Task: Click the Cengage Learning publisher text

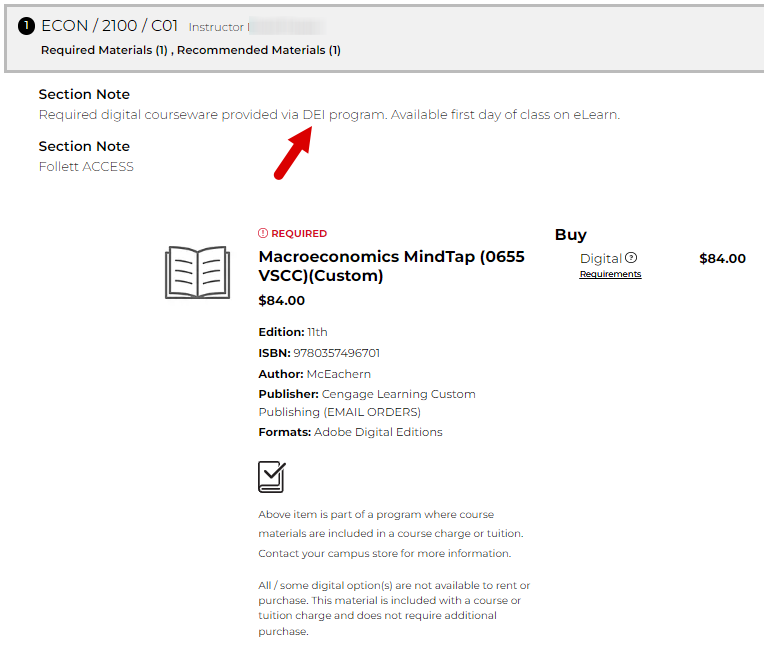Action: pos(398,394)
